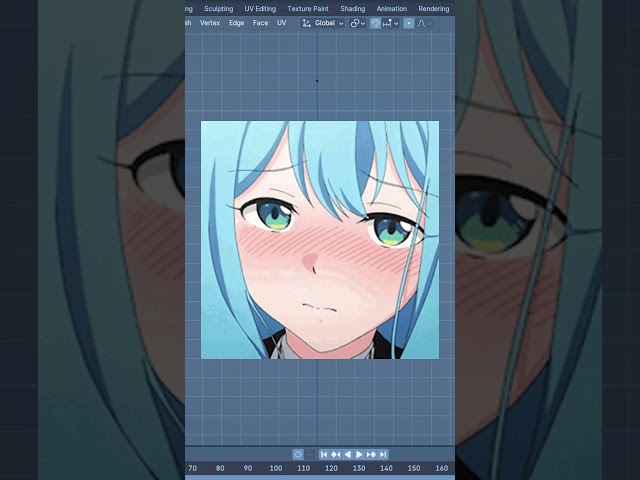Switch to the Texture Paint workspace
Screen dimensions: 640x480
(308, 9)
